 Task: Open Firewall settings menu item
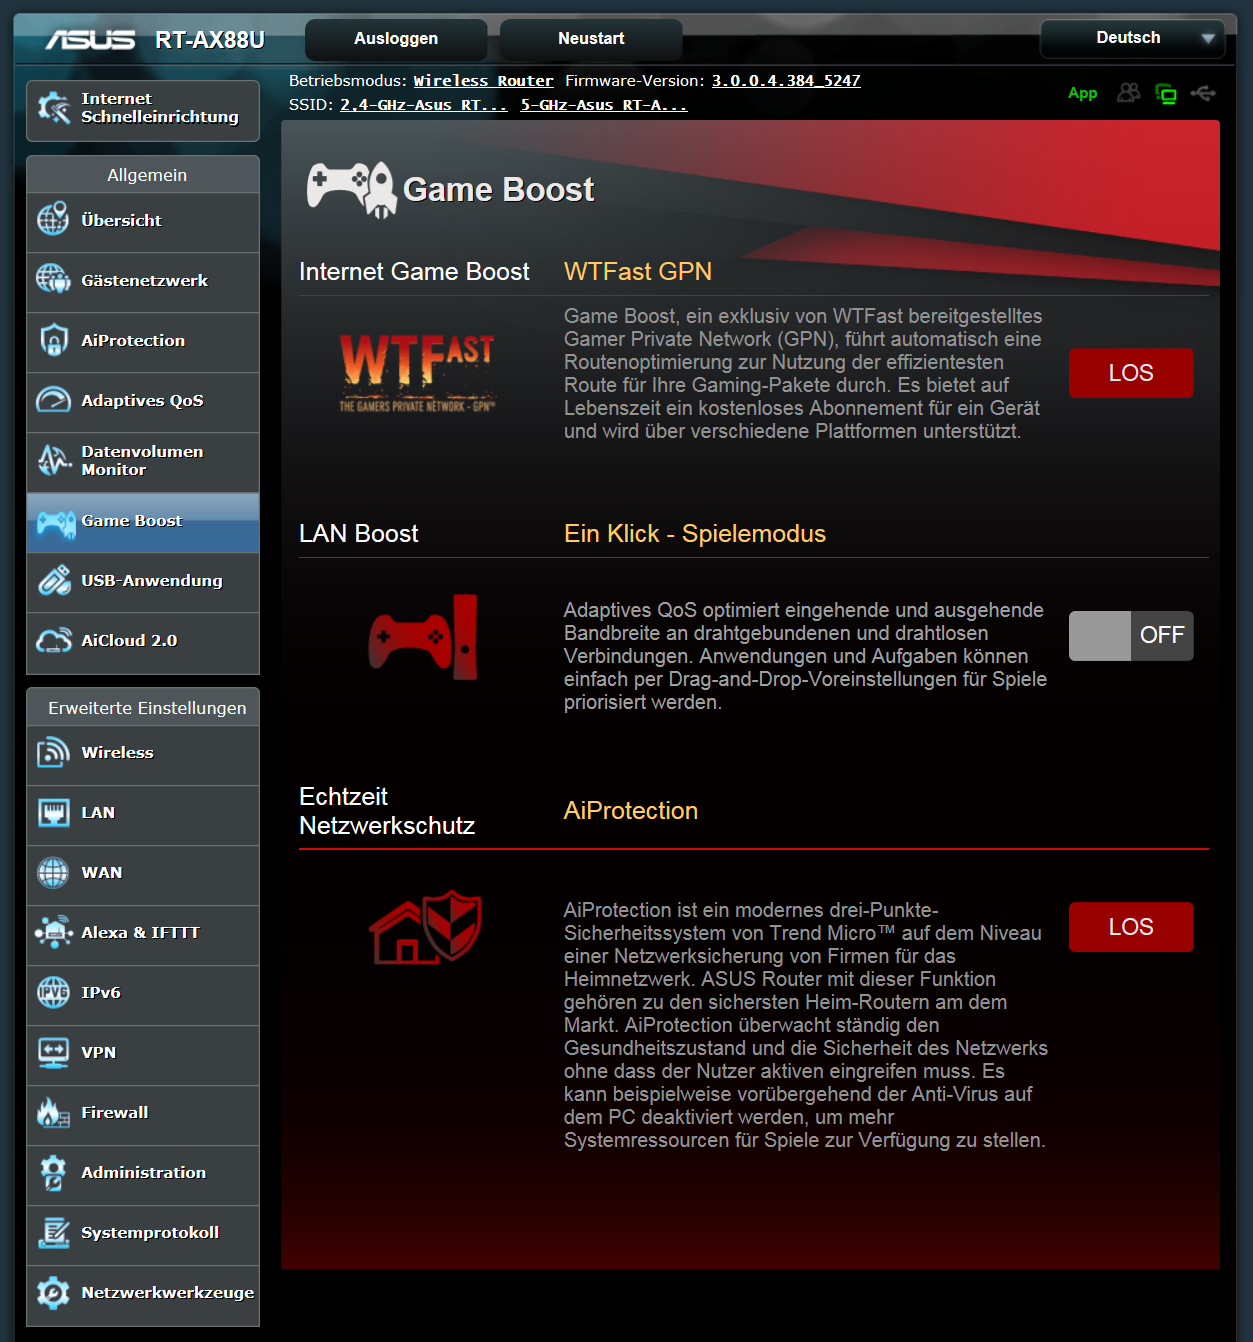(143, 1115)
